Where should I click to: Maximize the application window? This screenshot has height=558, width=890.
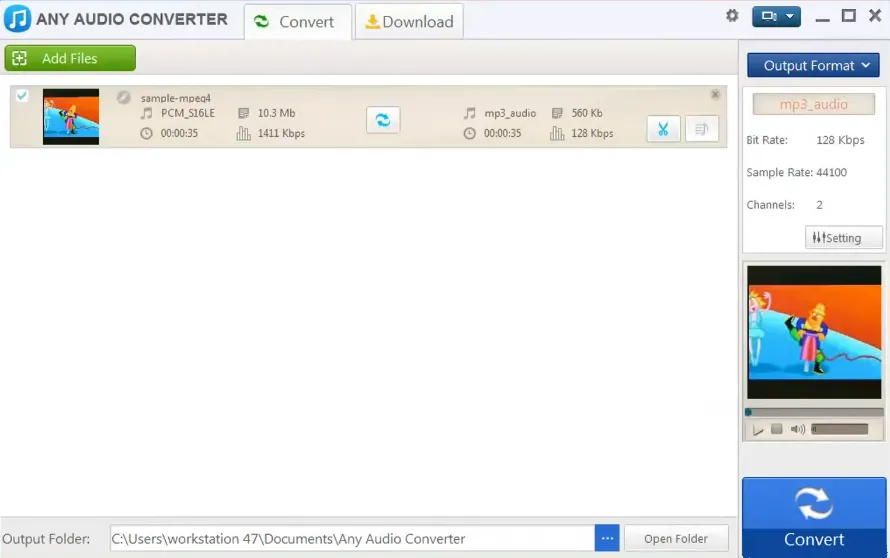pyautogui.click(x=849, y=16)
